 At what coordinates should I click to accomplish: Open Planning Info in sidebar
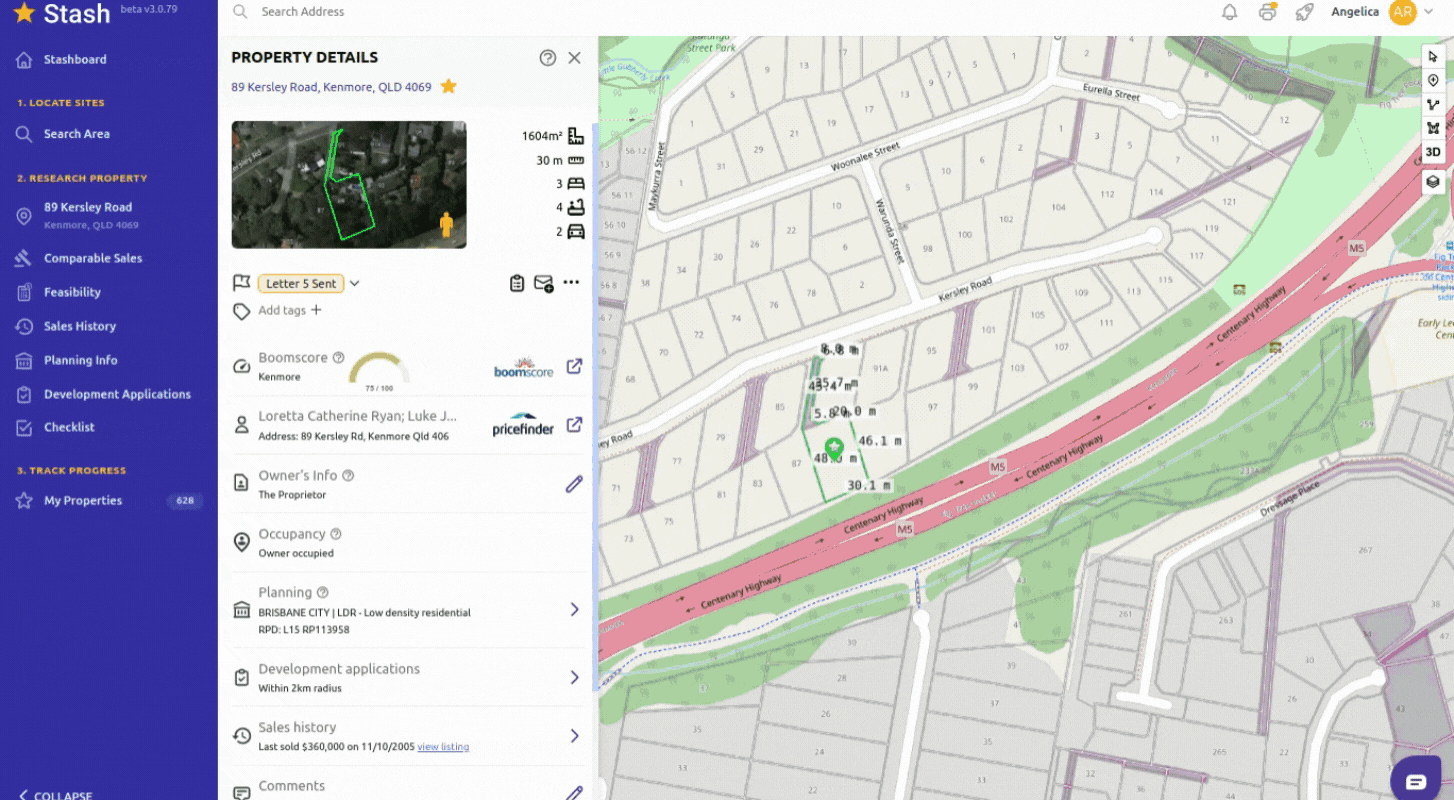click(x=81, y=360)
